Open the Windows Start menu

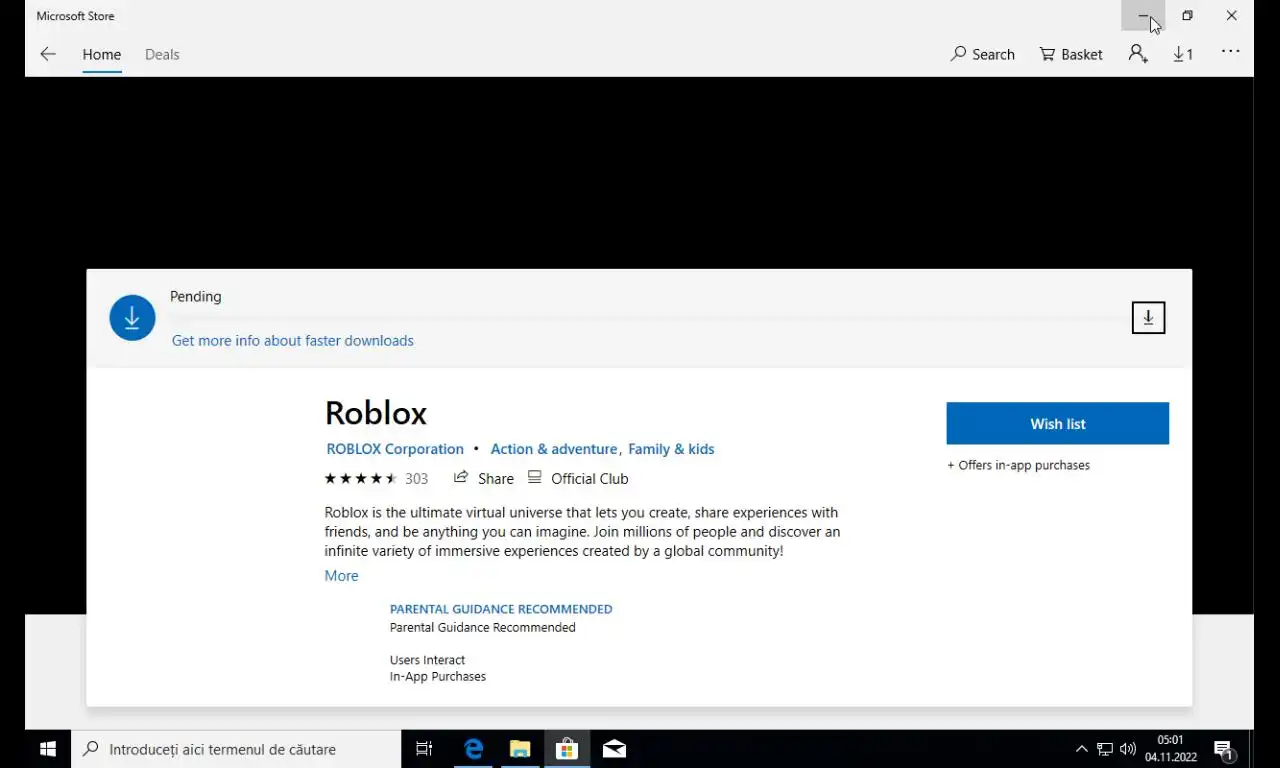click(47, 749)
